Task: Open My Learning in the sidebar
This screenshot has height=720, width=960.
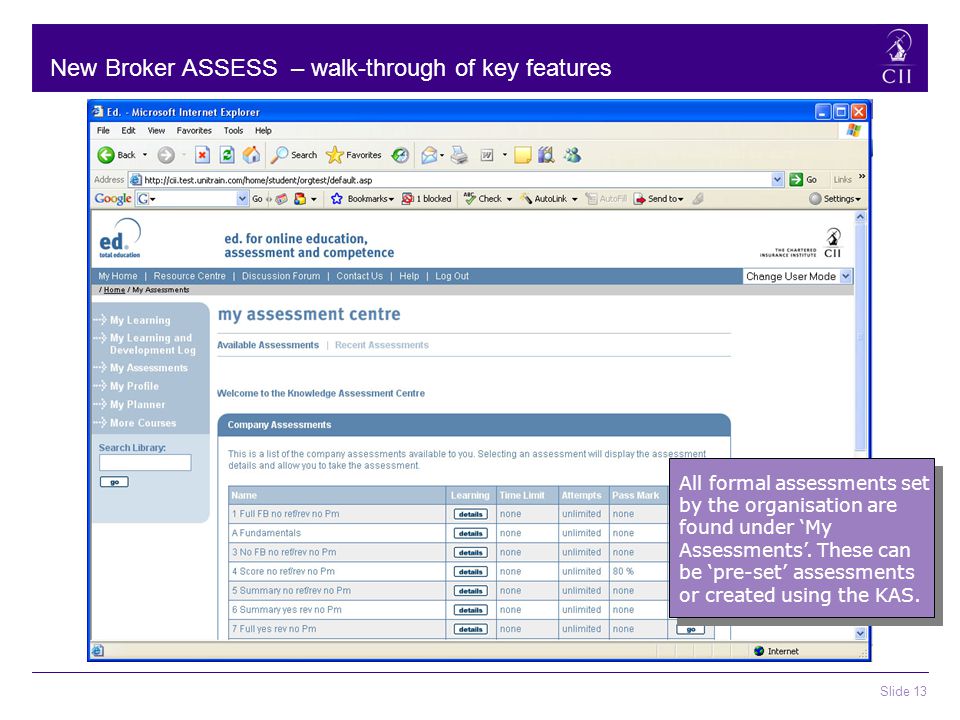Action: click(140, 320)
